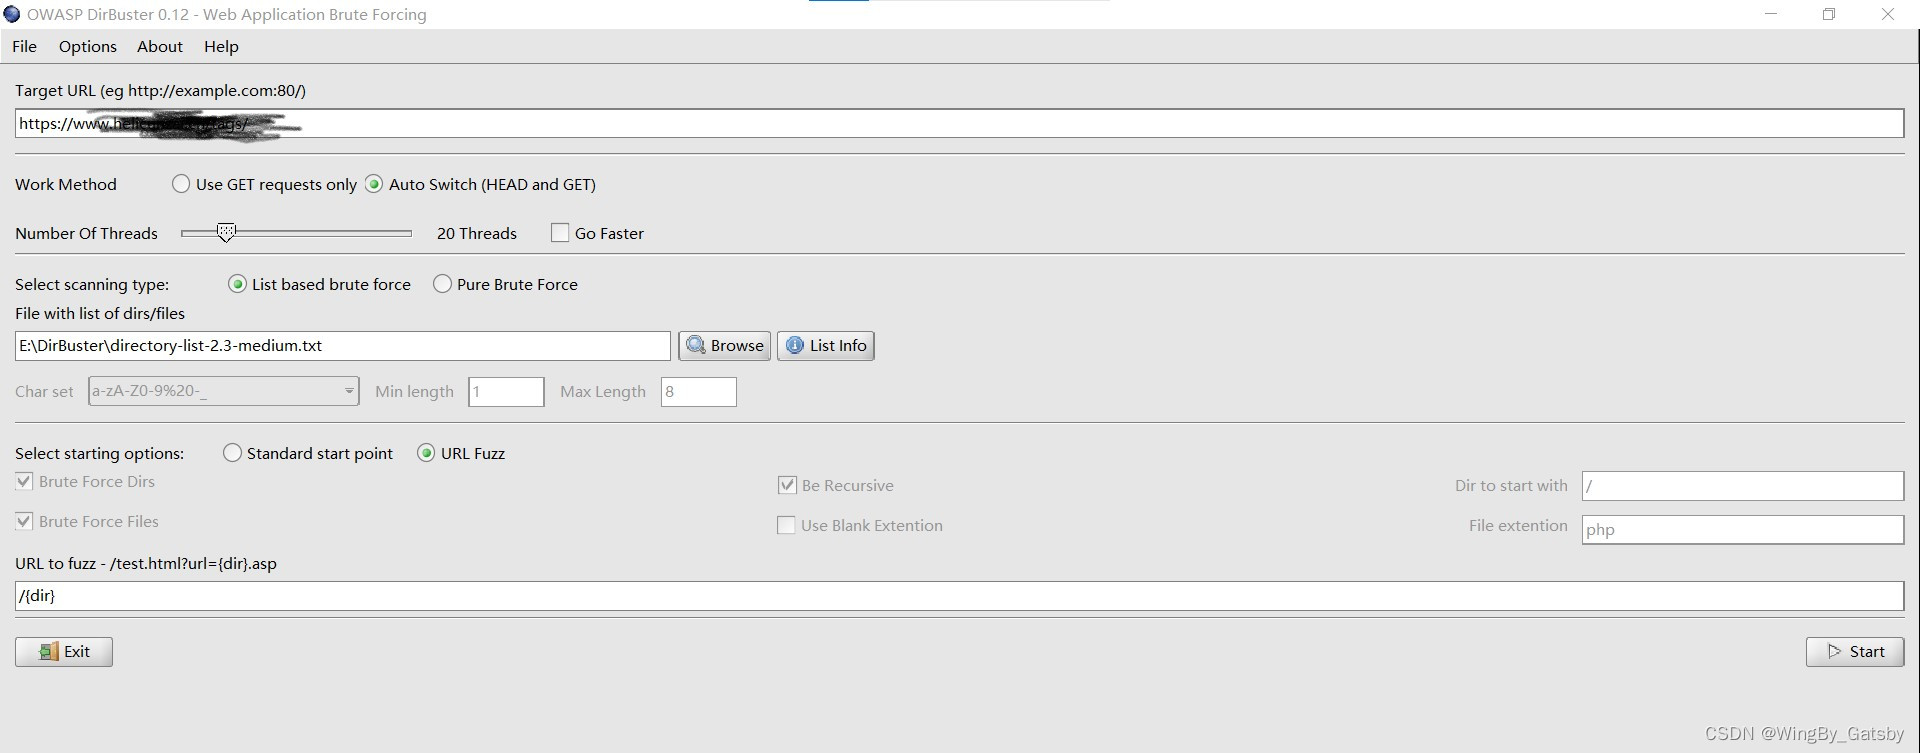
Task: Open the Char set dropdown
Action: tap(224, 391)
